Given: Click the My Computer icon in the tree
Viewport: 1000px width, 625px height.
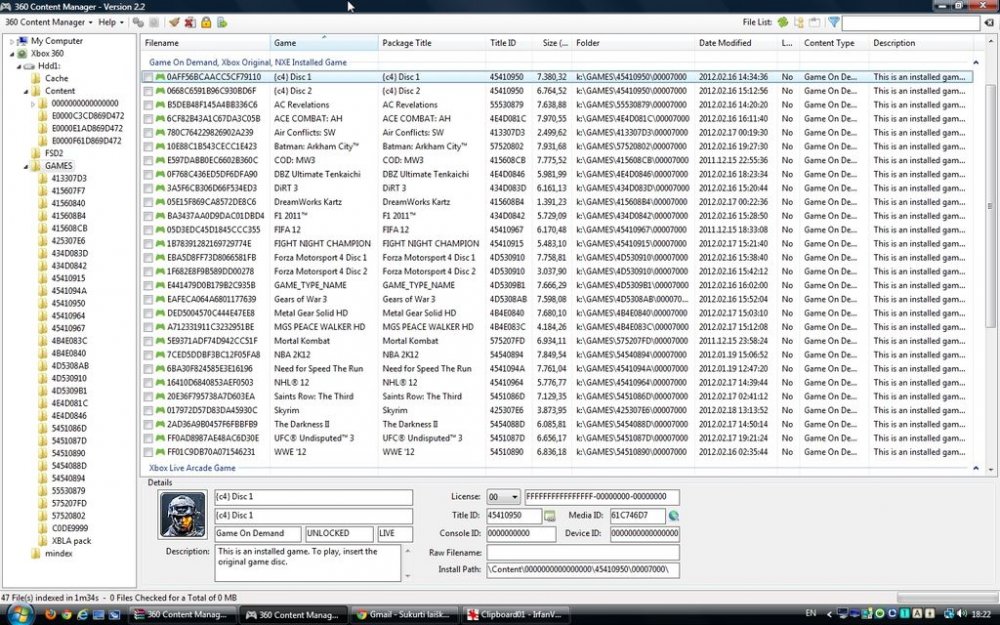Looking at the screenshot, I should click(x=23, y=41).
